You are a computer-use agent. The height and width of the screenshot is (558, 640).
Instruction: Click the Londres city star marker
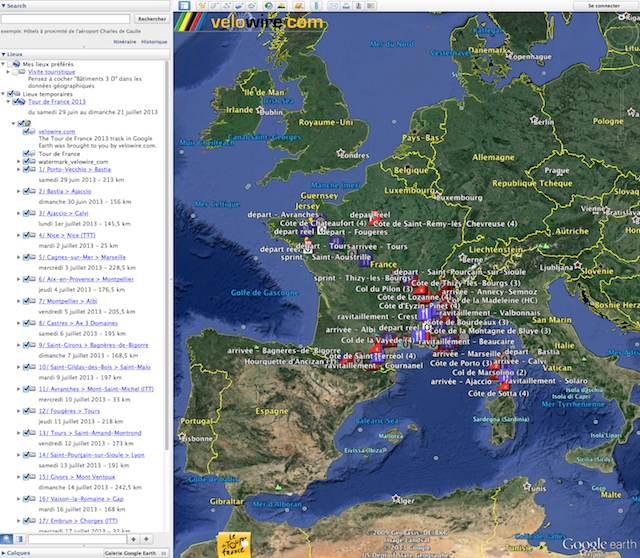(340, 153)
